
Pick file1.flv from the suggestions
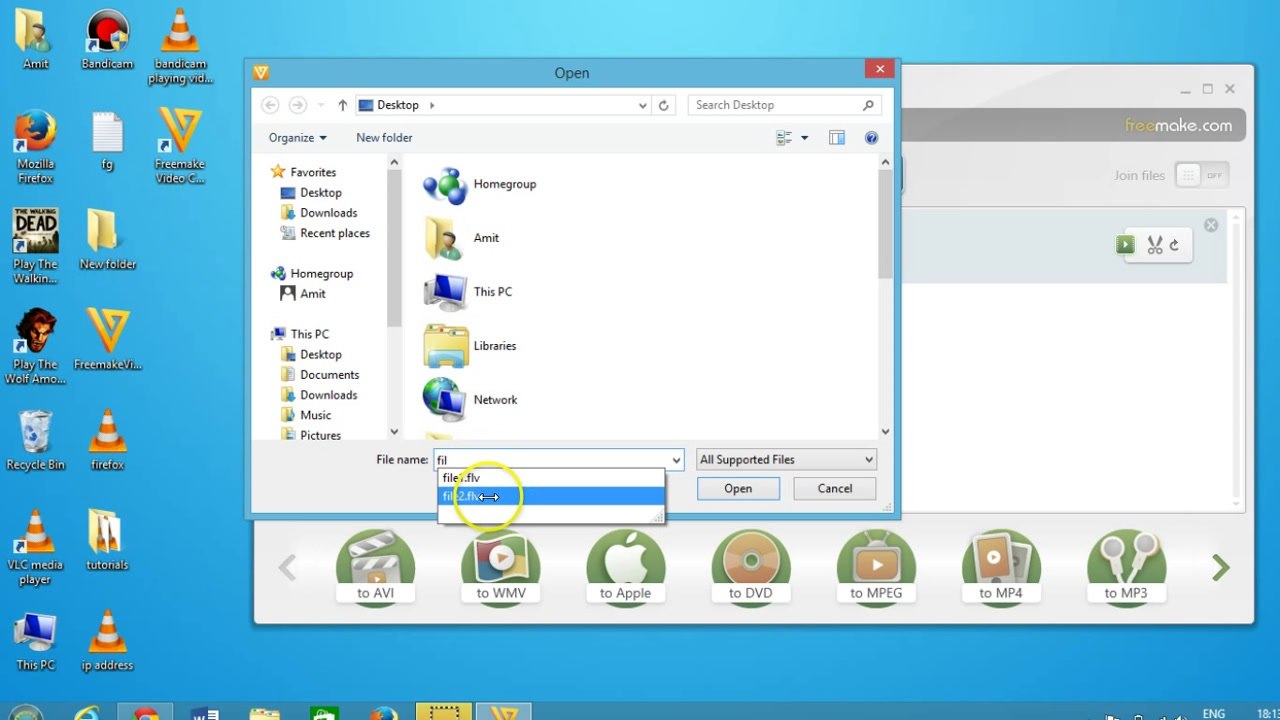[551, 478]
